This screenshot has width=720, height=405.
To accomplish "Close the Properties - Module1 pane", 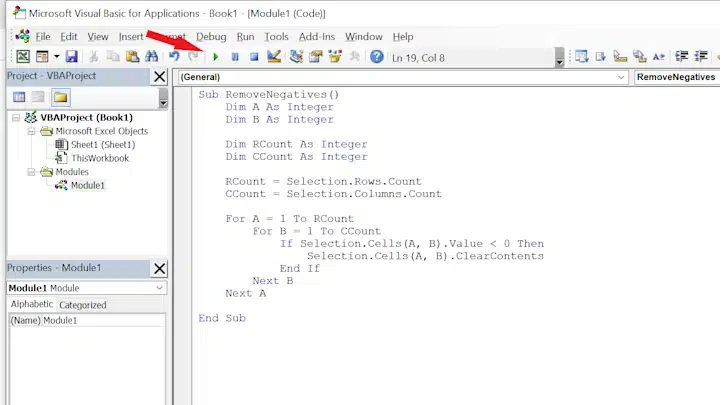I will (159, 269).
